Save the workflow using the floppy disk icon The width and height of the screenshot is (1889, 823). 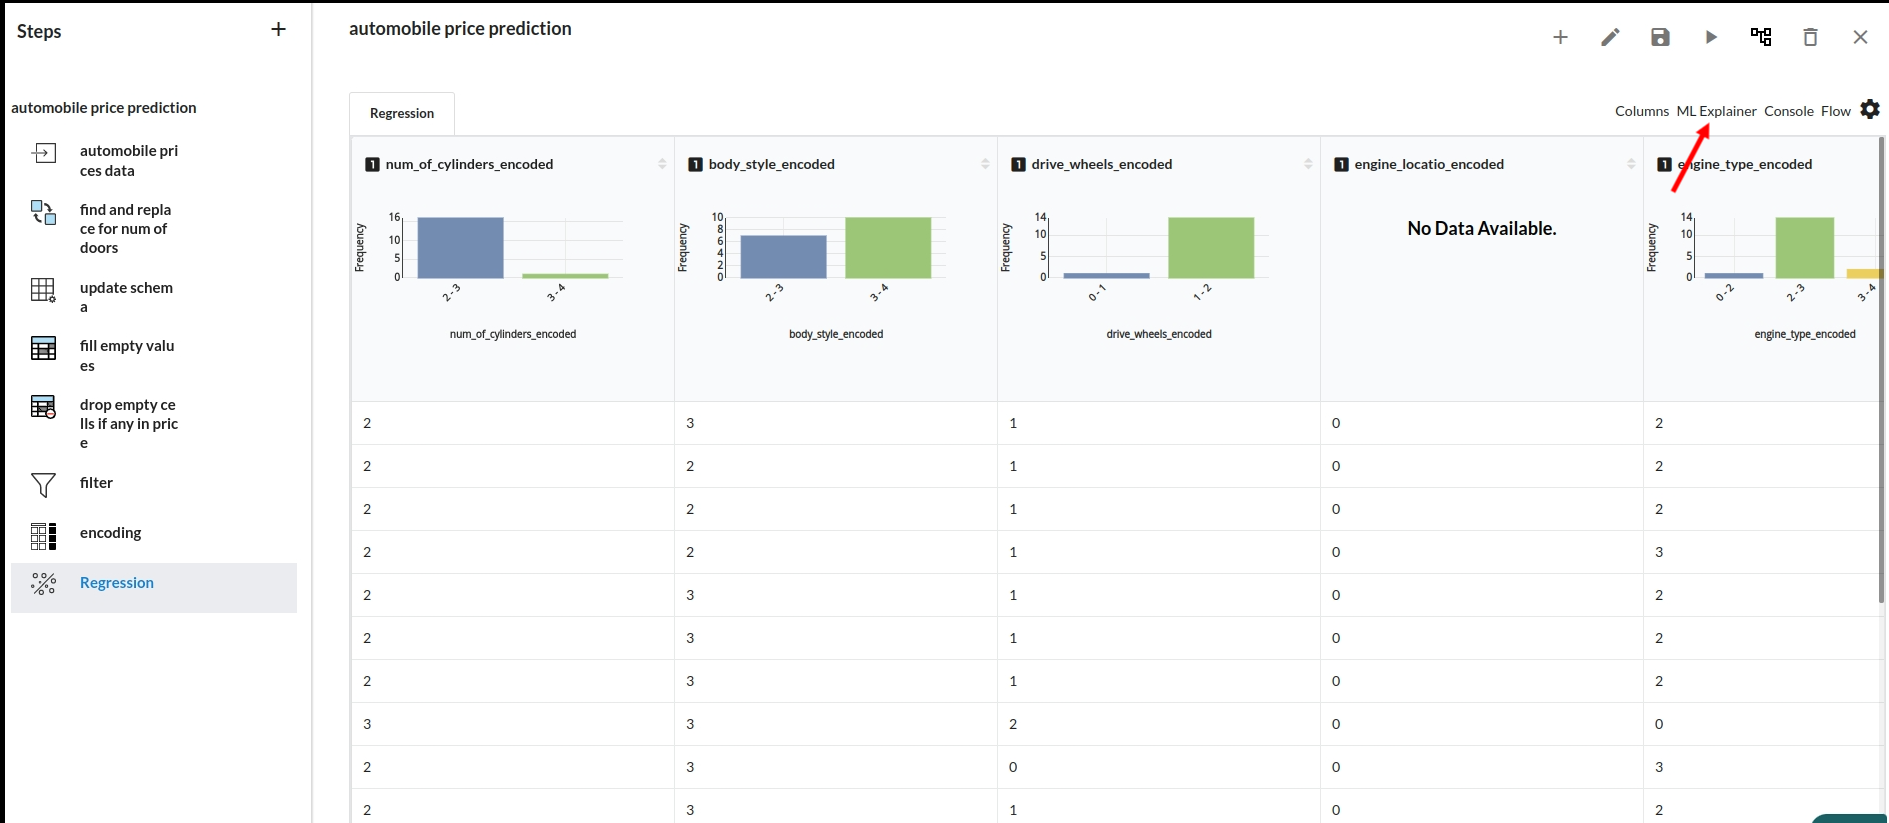(1660, 37)
